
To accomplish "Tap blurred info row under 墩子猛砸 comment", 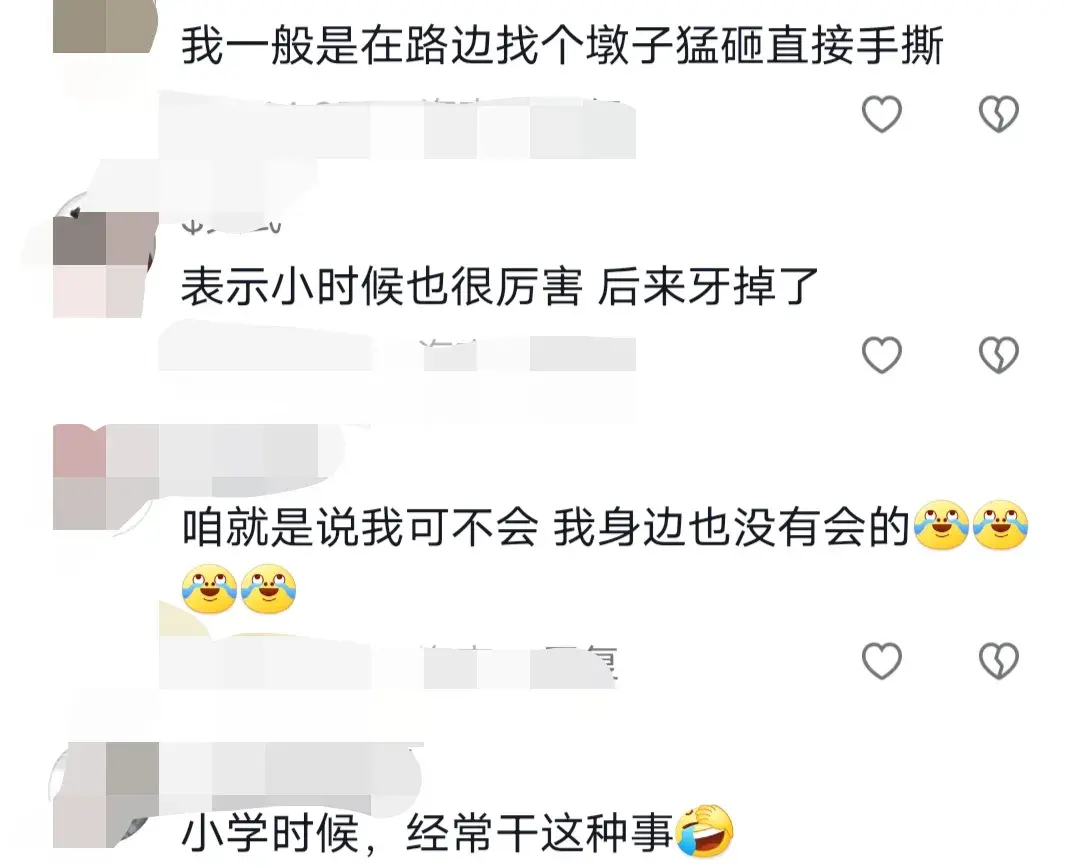I will (x=397, y=127).
